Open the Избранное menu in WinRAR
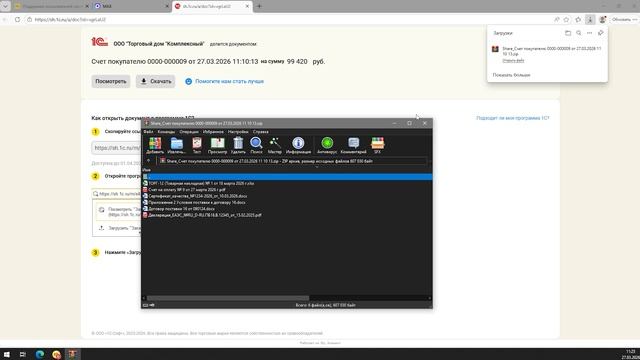The height and width of the screenshot is (360, 640). [x=213, y=132]
